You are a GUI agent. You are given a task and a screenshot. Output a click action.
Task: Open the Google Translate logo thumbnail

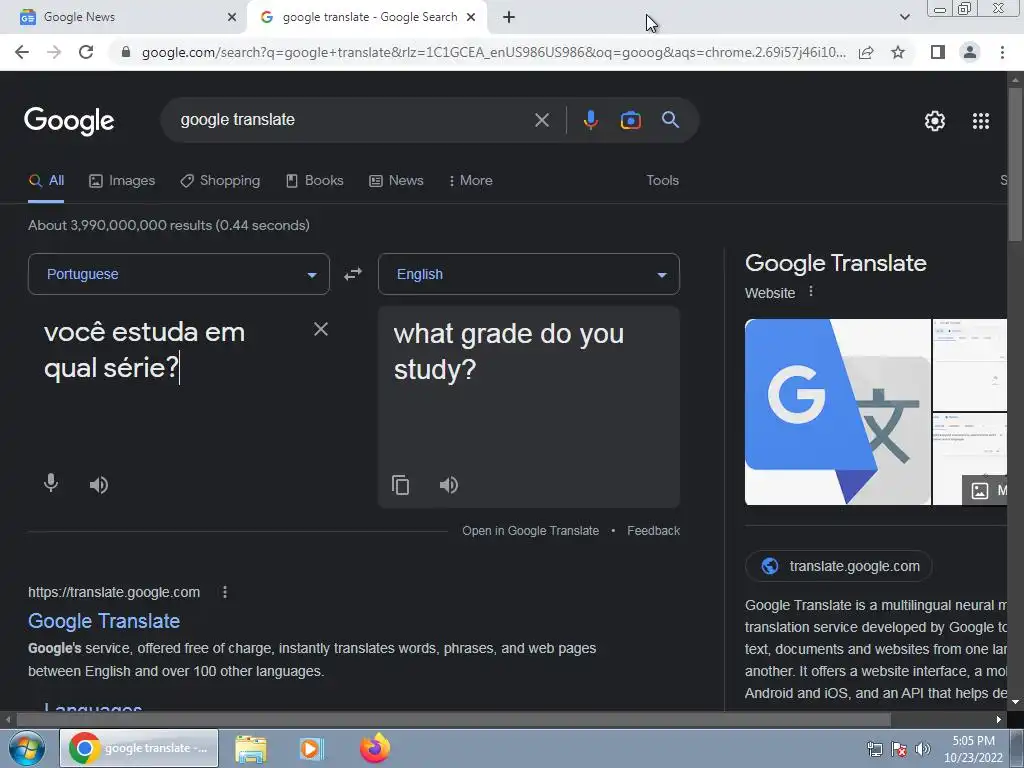pos(837,412)
